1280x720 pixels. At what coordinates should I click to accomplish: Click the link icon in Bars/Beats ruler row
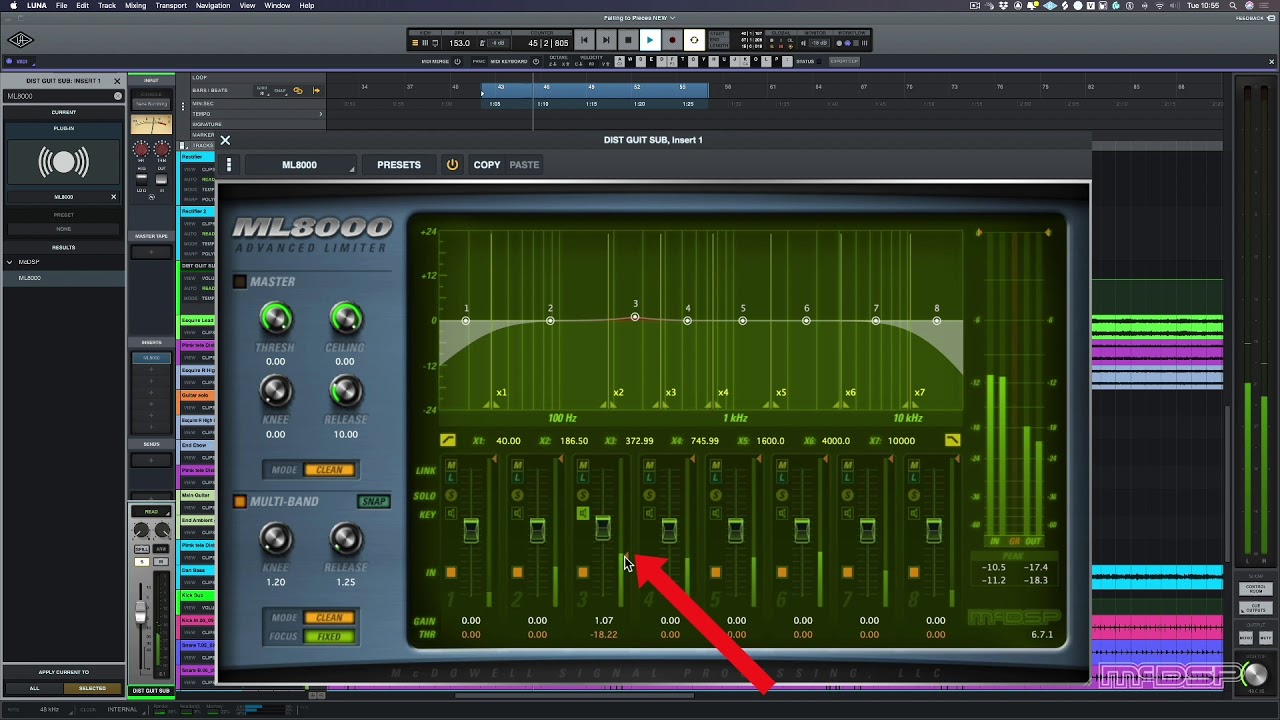[x=297, y=90]
